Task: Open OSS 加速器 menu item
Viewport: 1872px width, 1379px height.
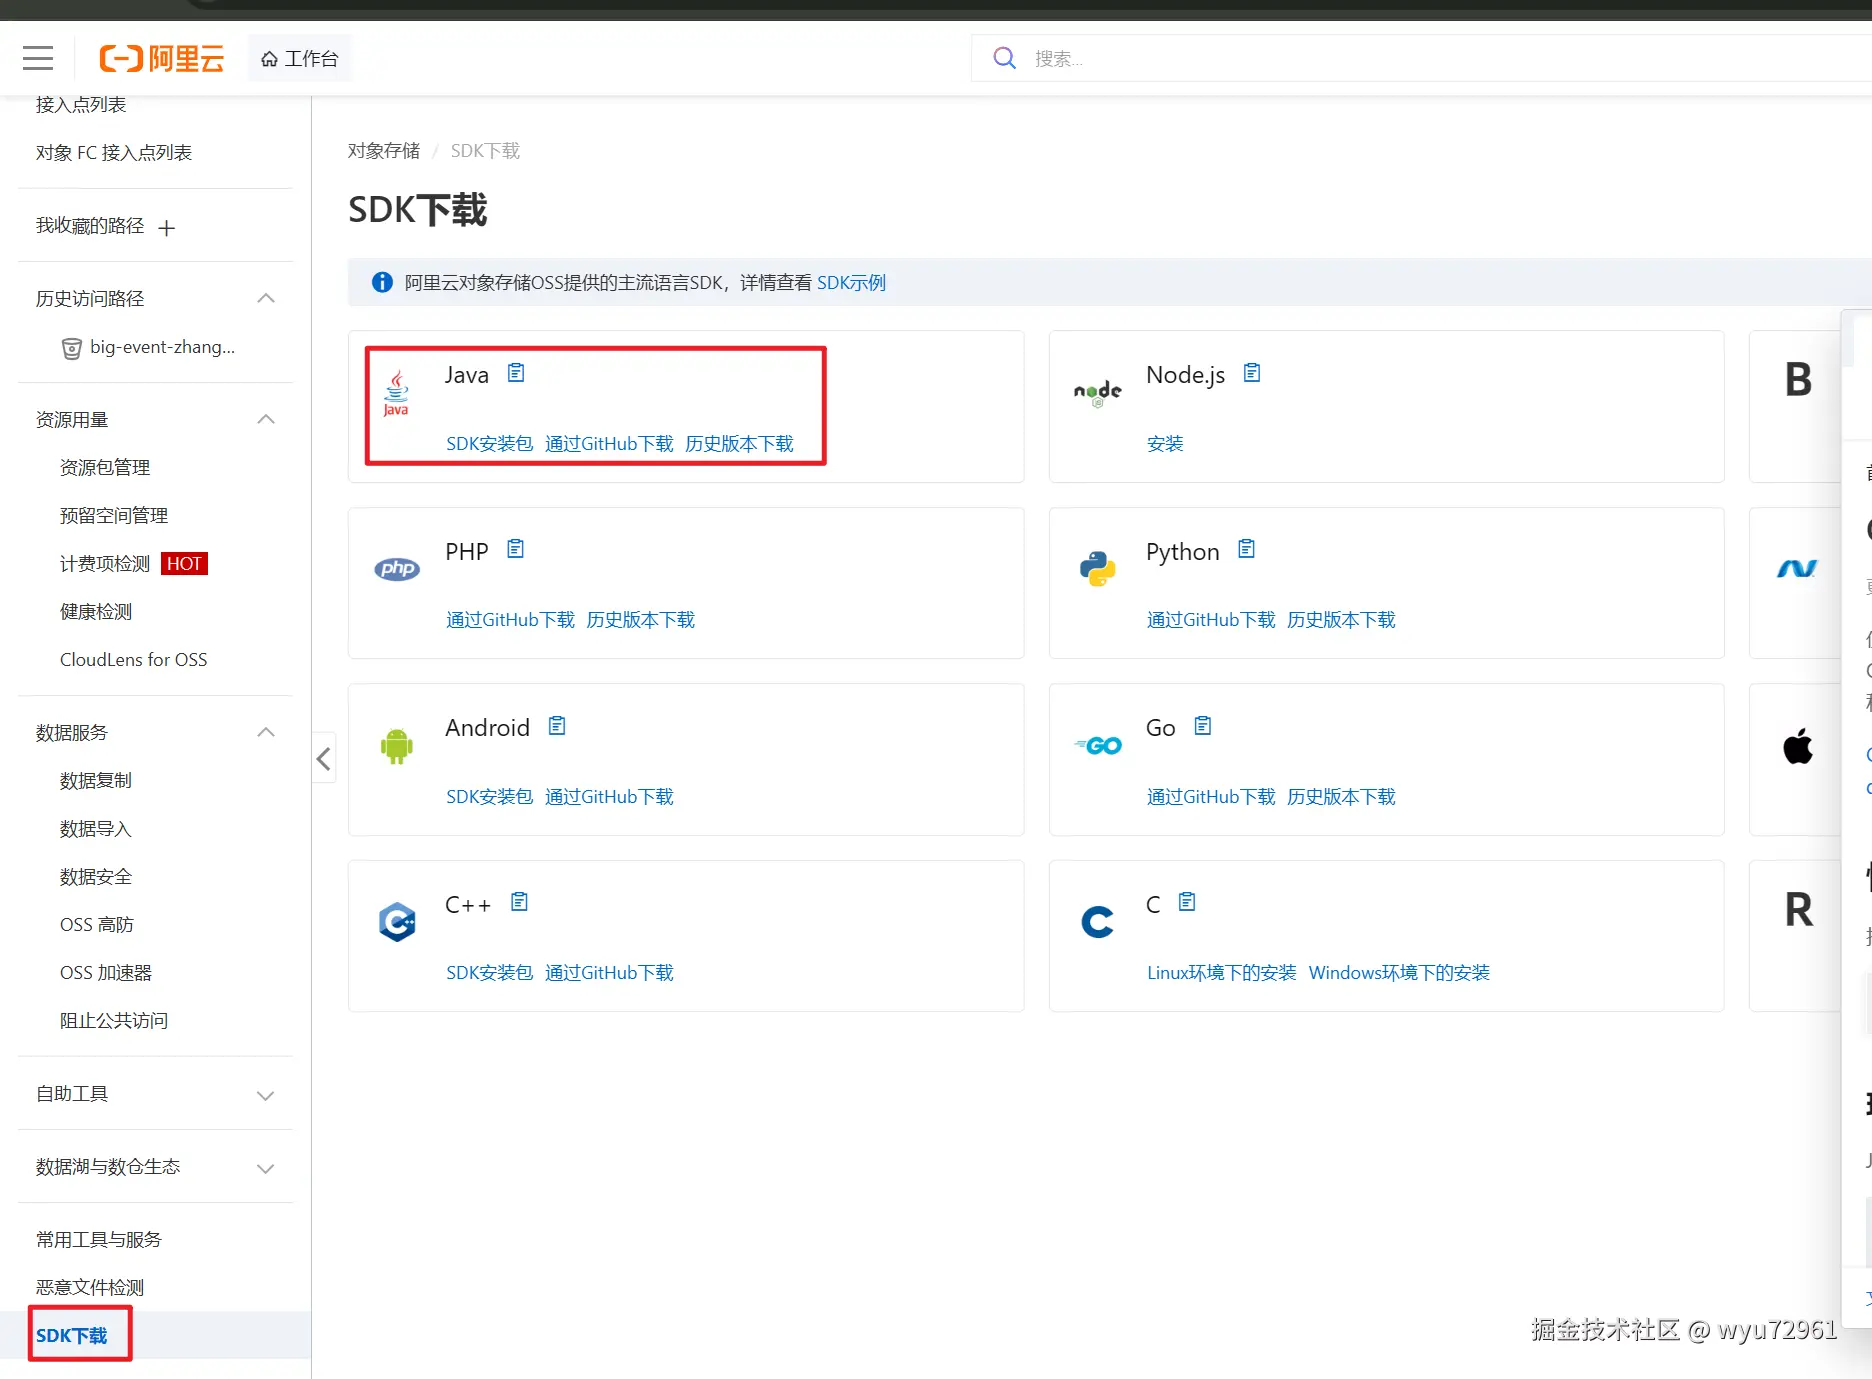Action: tap(106, 973)
